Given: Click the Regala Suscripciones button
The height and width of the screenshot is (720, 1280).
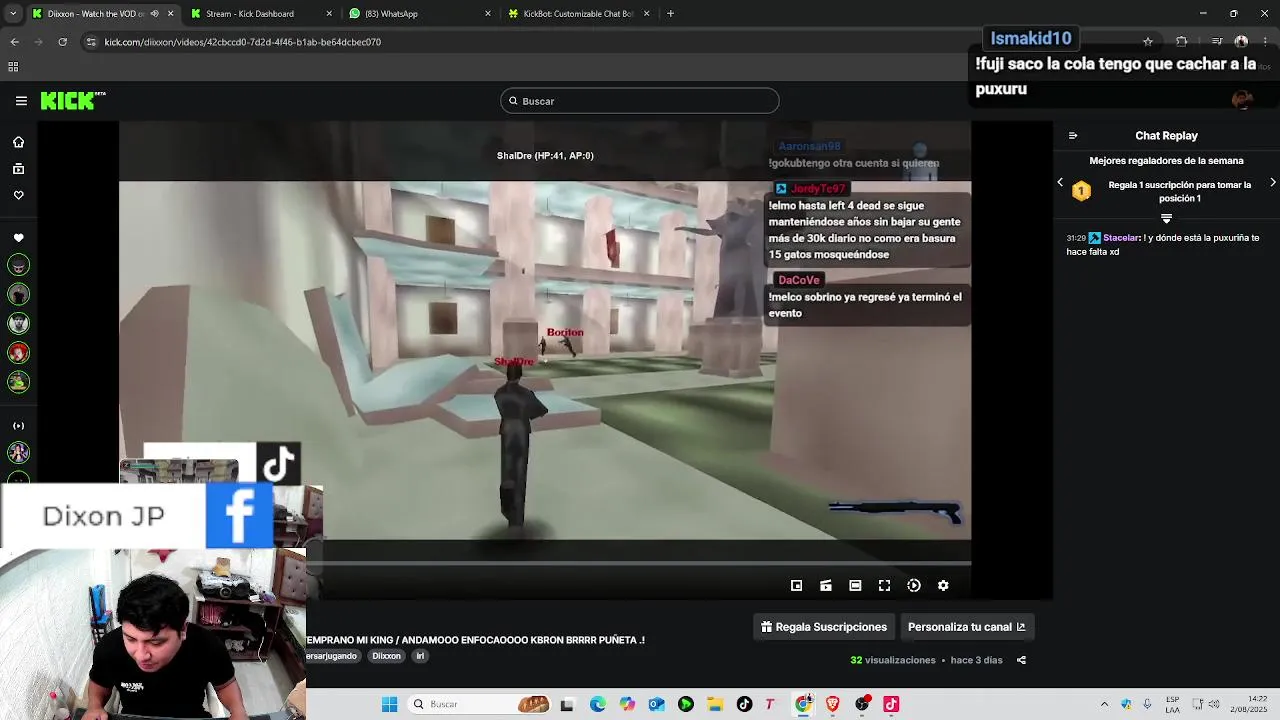Looking at the screenshot, I should pos(824,627).
